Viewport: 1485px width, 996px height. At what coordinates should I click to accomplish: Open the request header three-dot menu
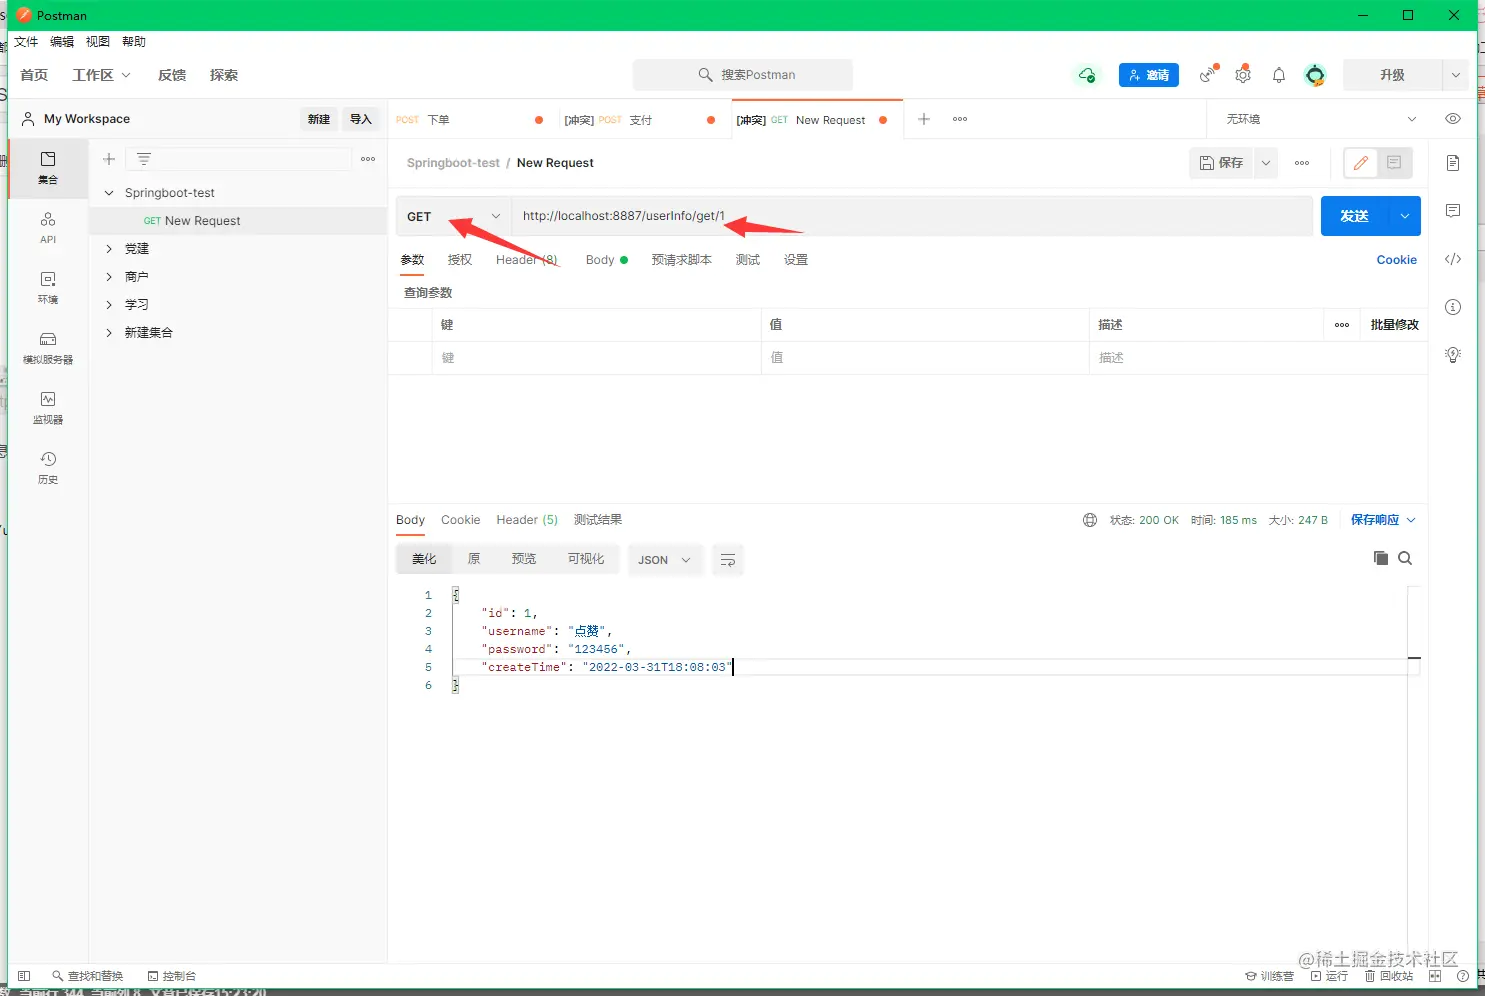[x=1302, y=163]
